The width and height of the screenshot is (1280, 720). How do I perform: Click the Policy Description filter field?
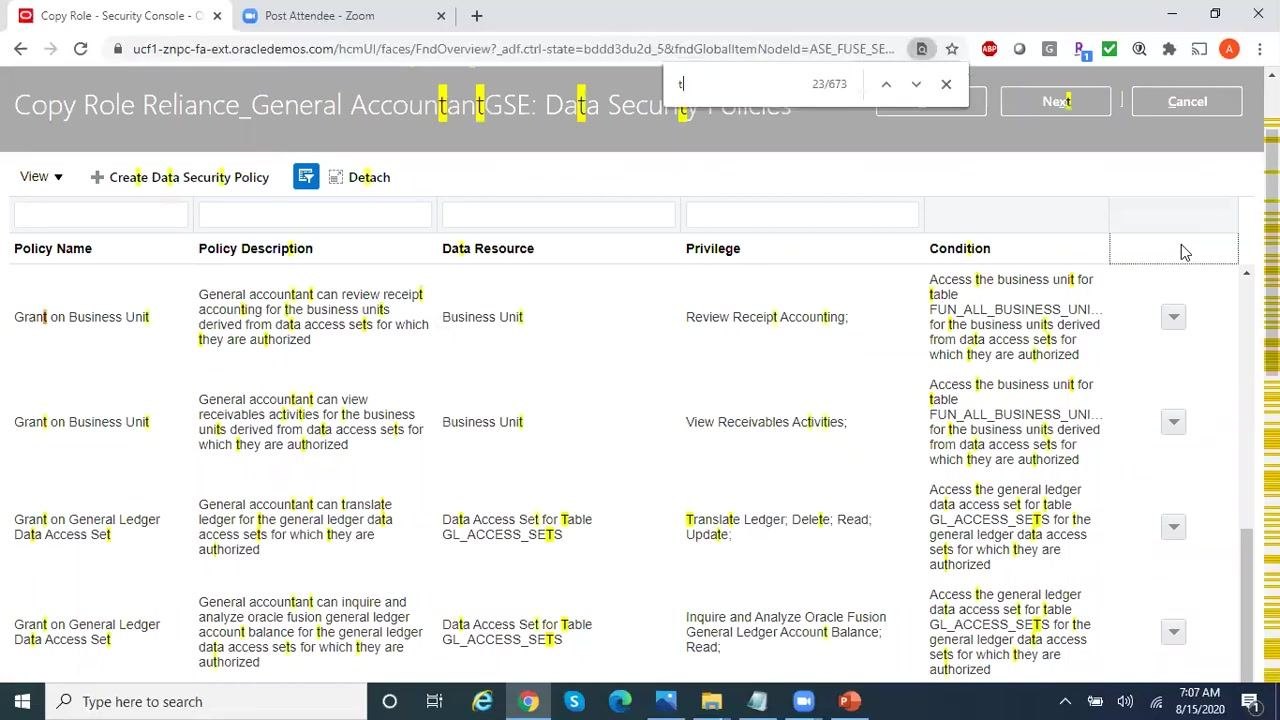(x=315, y=214)
